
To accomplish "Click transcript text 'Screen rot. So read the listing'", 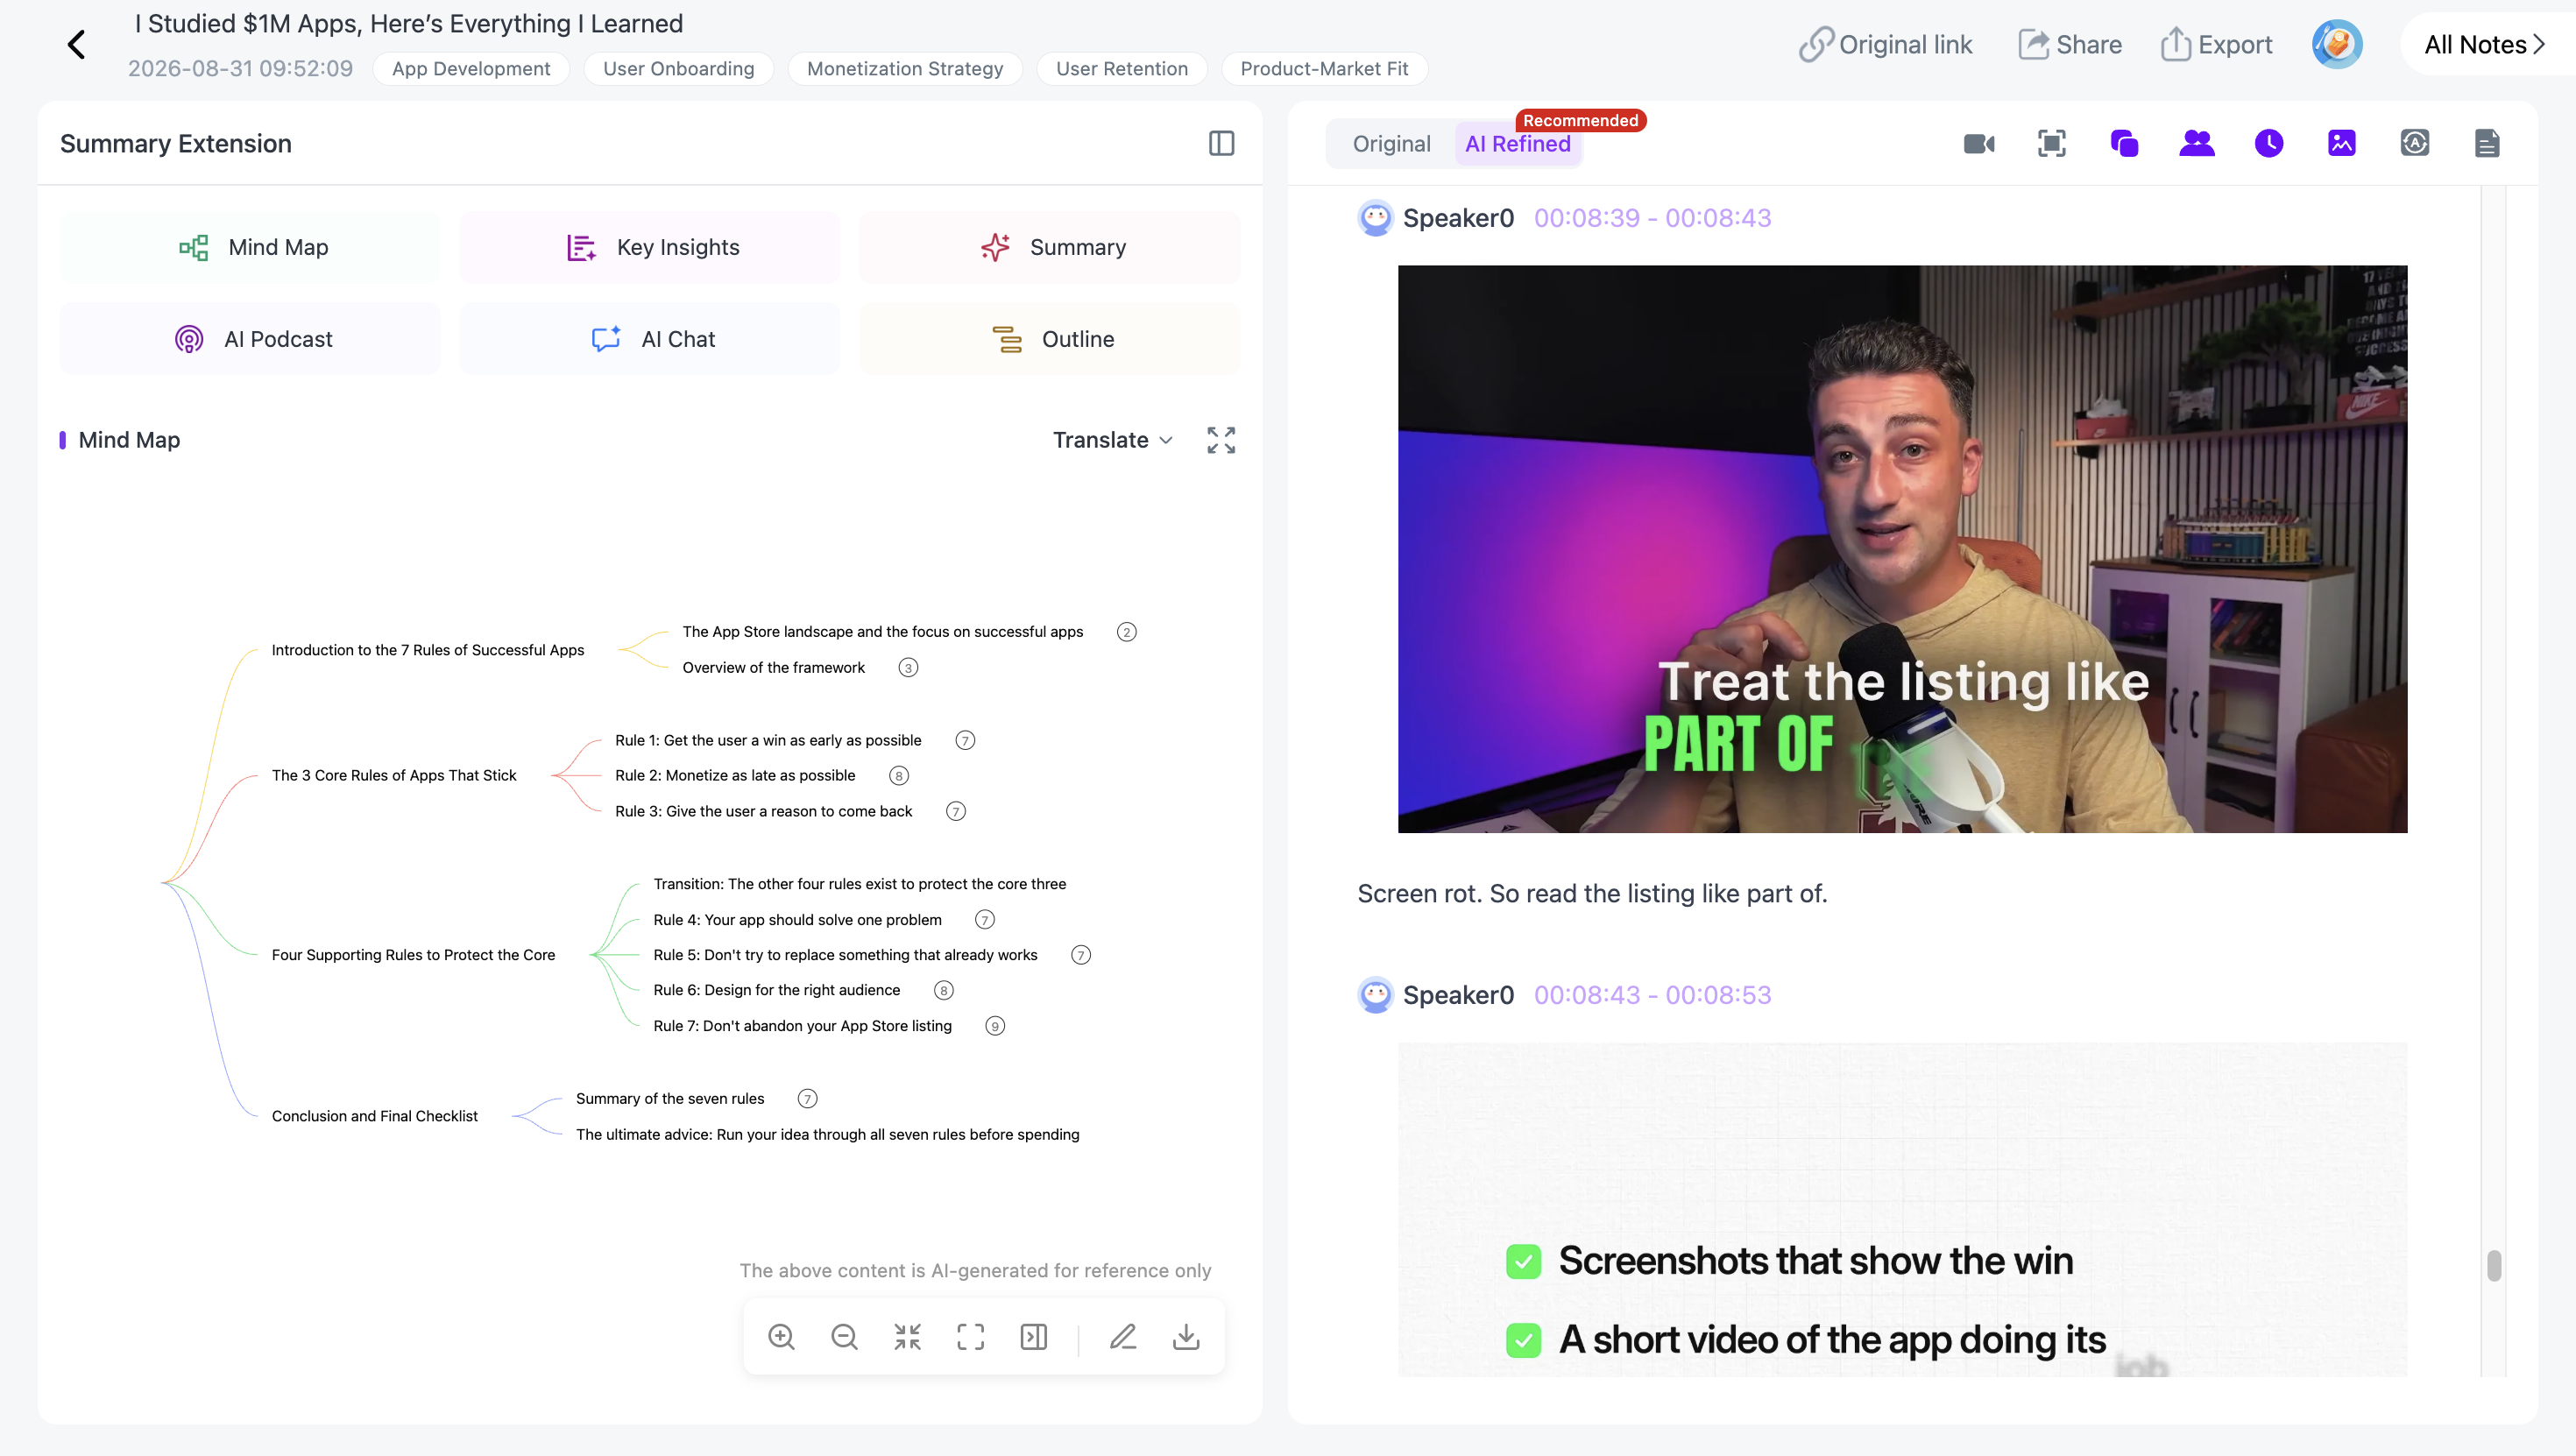I will [1592, 893].
